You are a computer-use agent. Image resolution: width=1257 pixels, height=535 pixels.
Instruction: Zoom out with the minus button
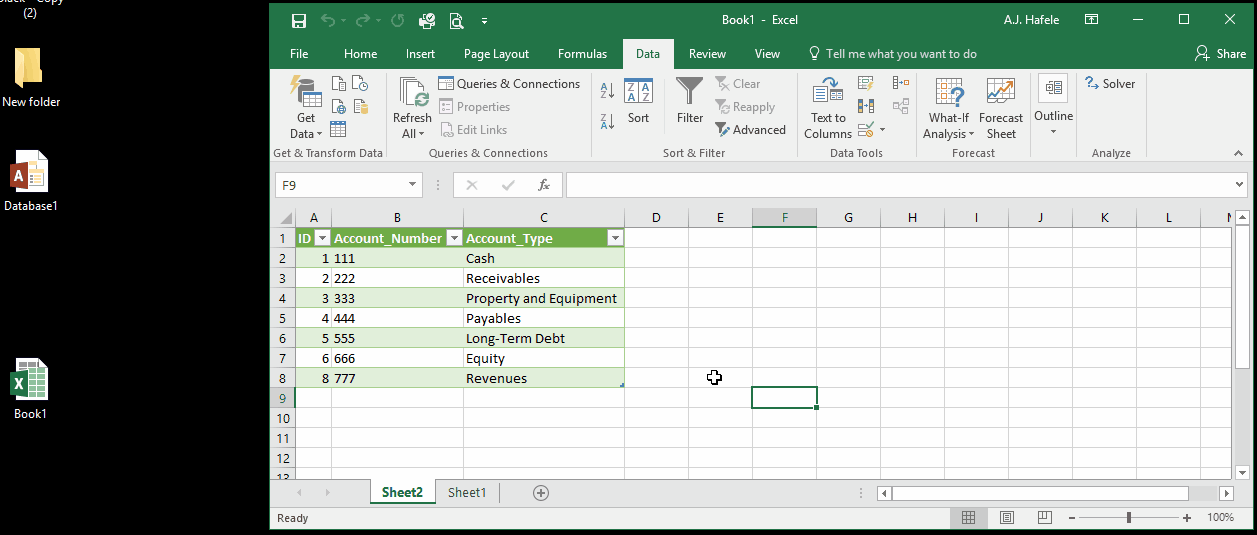pos(1072,518)
